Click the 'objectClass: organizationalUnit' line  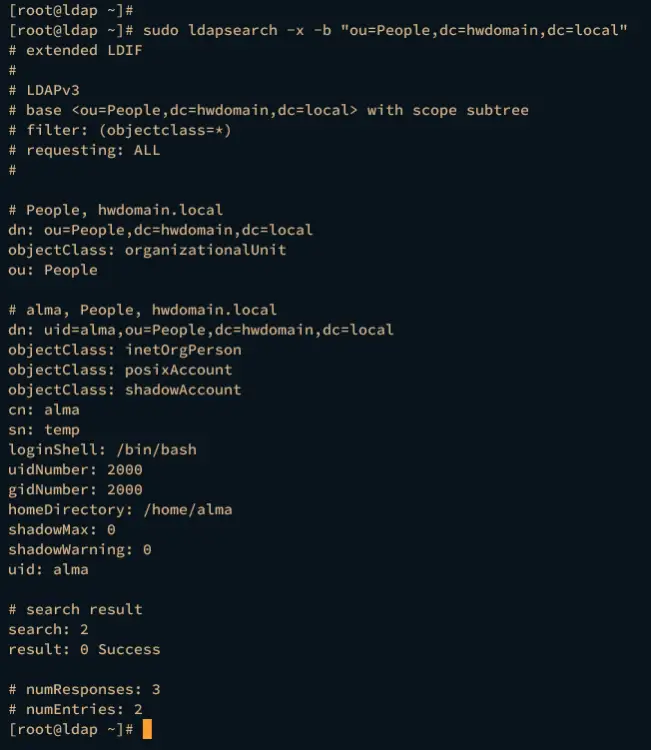click(147, 250)
